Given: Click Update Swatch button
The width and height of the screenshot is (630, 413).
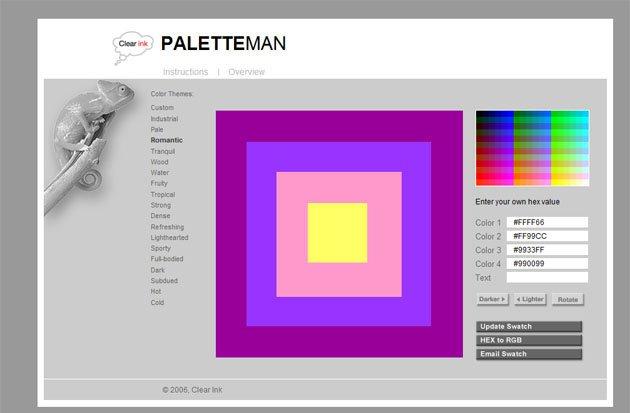Looking at the screenshot, I should click(528, 327).
